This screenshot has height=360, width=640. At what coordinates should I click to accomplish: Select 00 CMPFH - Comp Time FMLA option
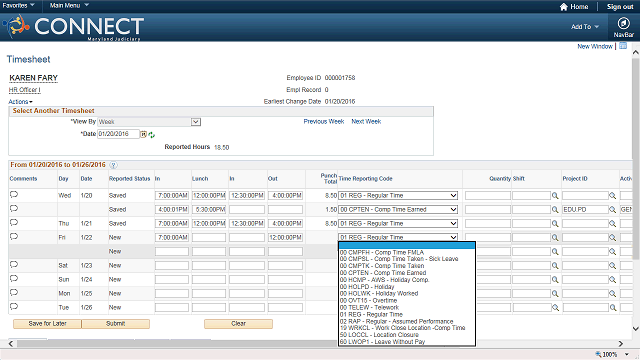pos(407,252)
